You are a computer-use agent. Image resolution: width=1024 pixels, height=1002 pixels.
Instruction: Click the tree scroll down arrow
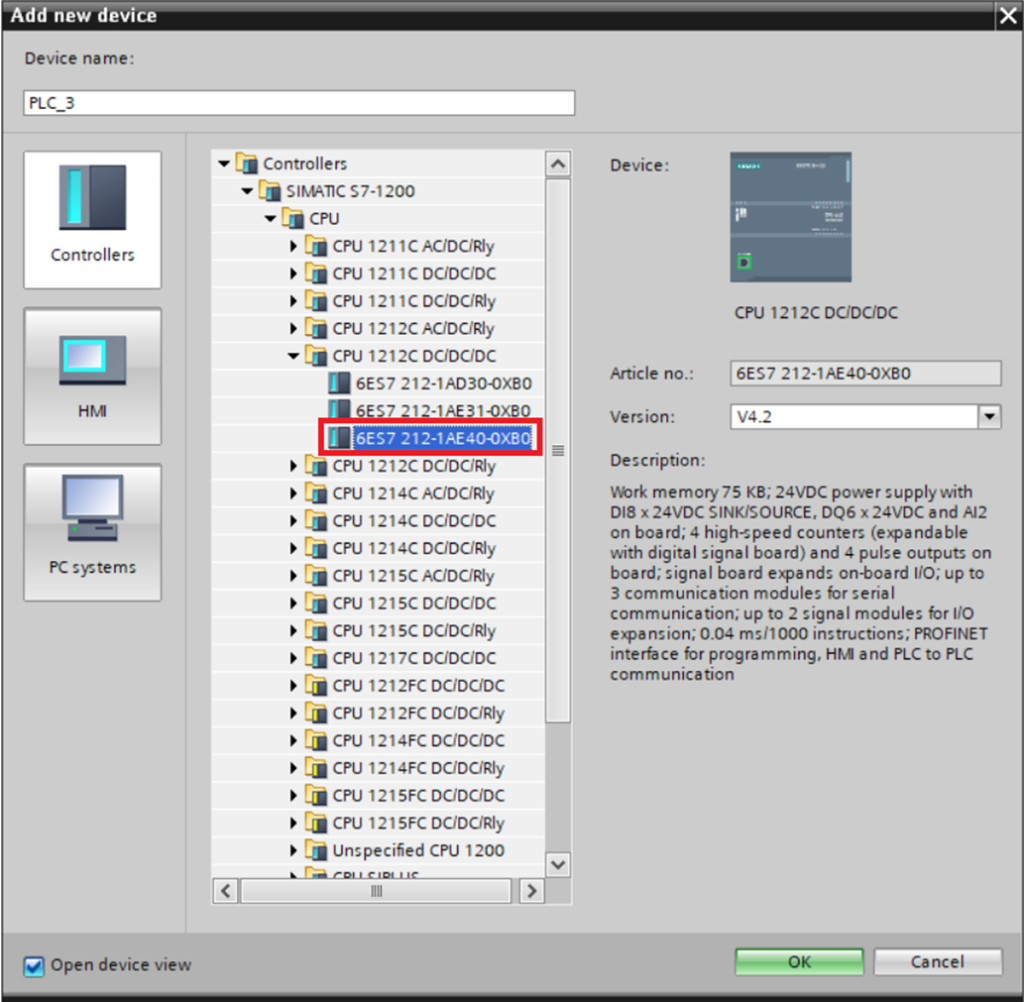pyautogui.click(x=558, y=864)
